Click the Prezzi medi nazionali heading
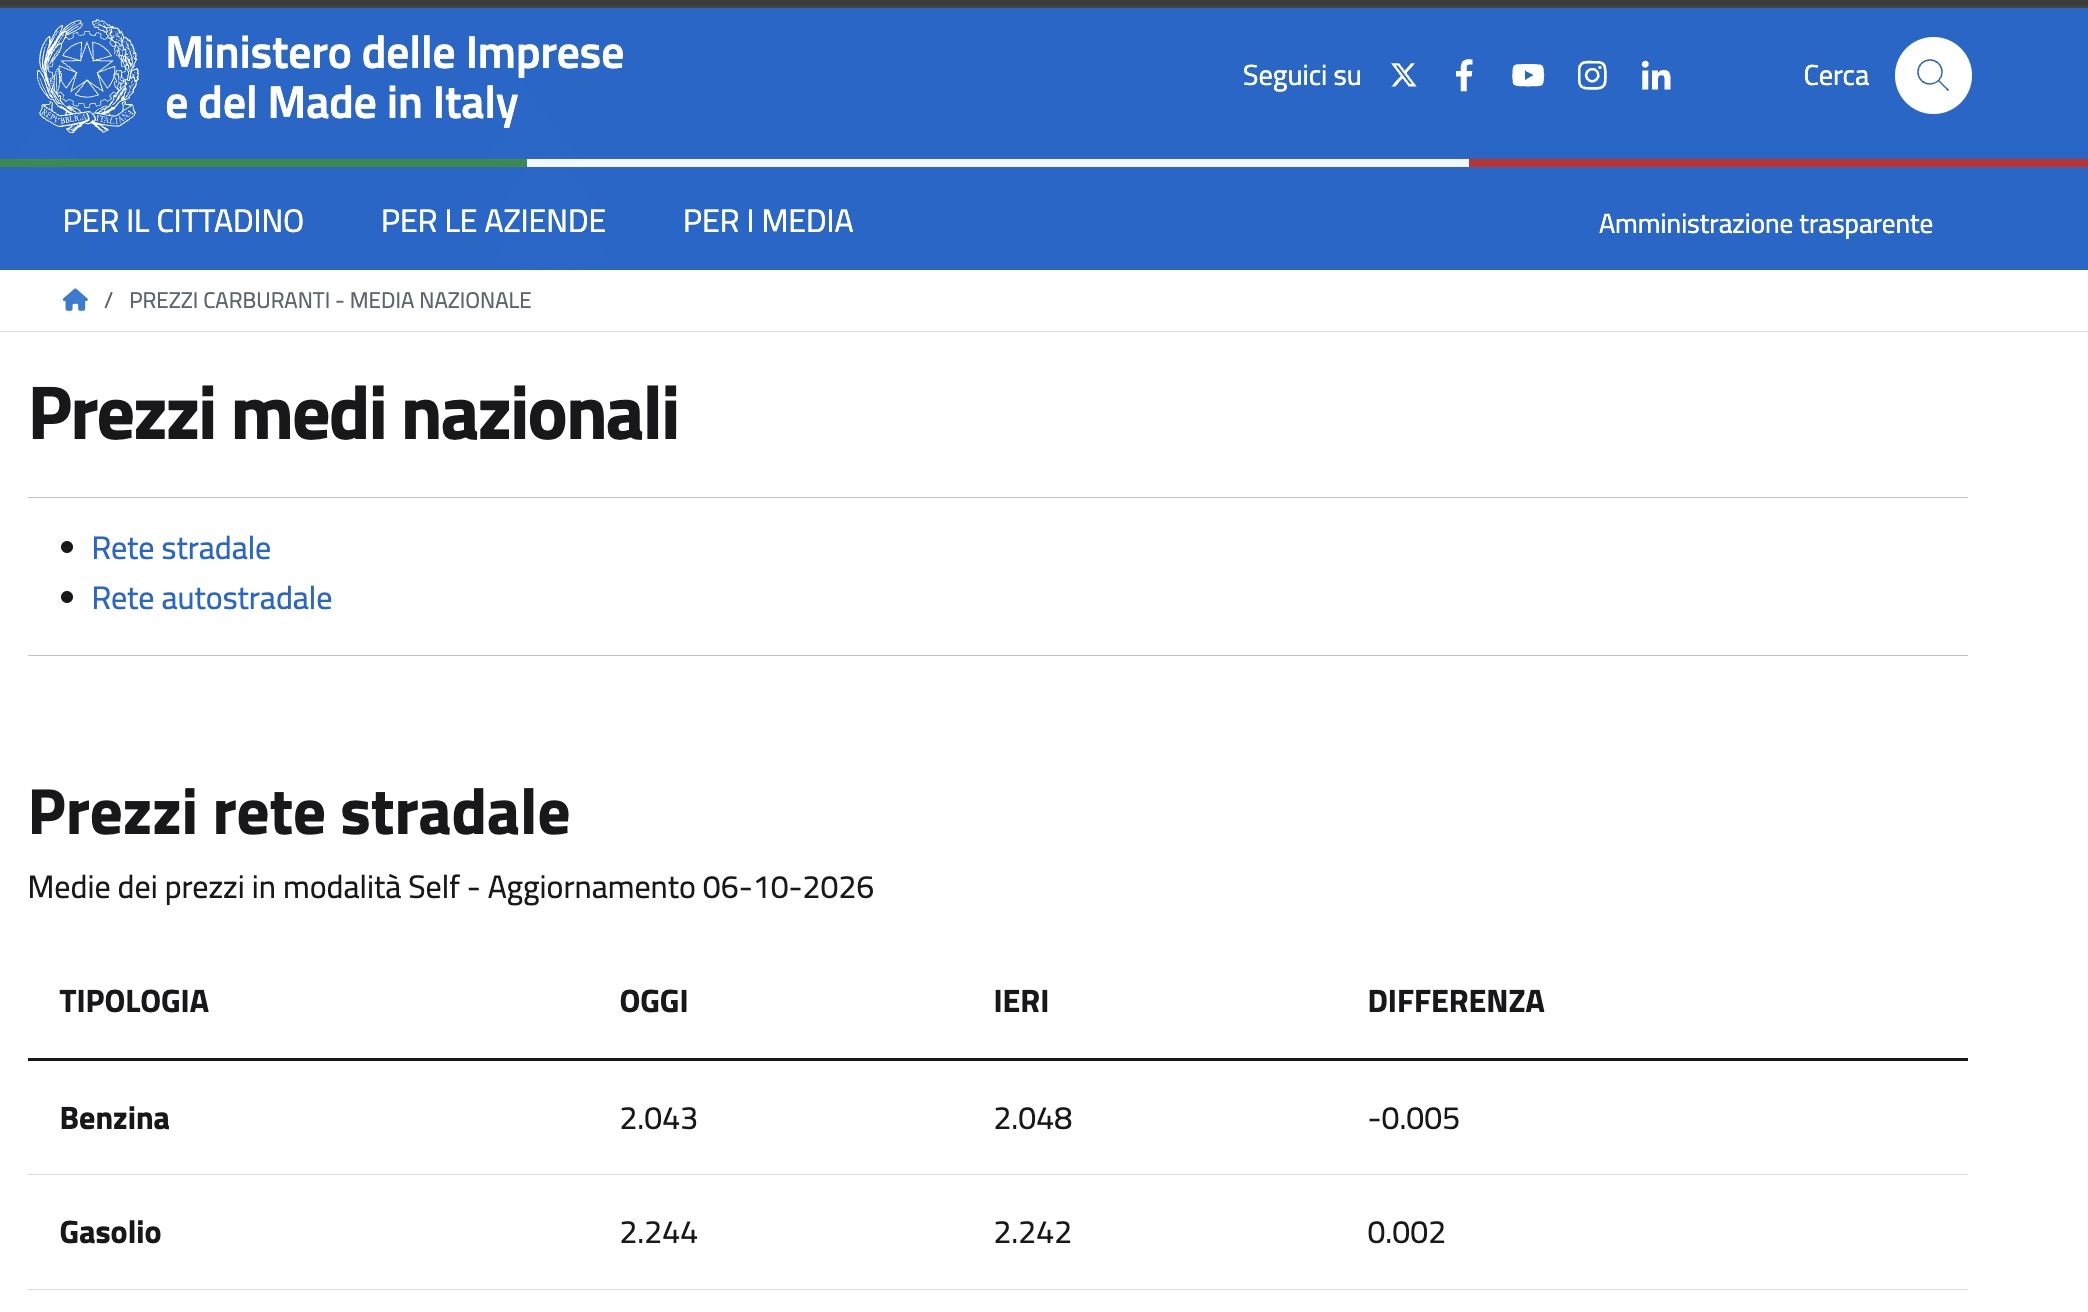2088x1312 pixels. point(354,414)
